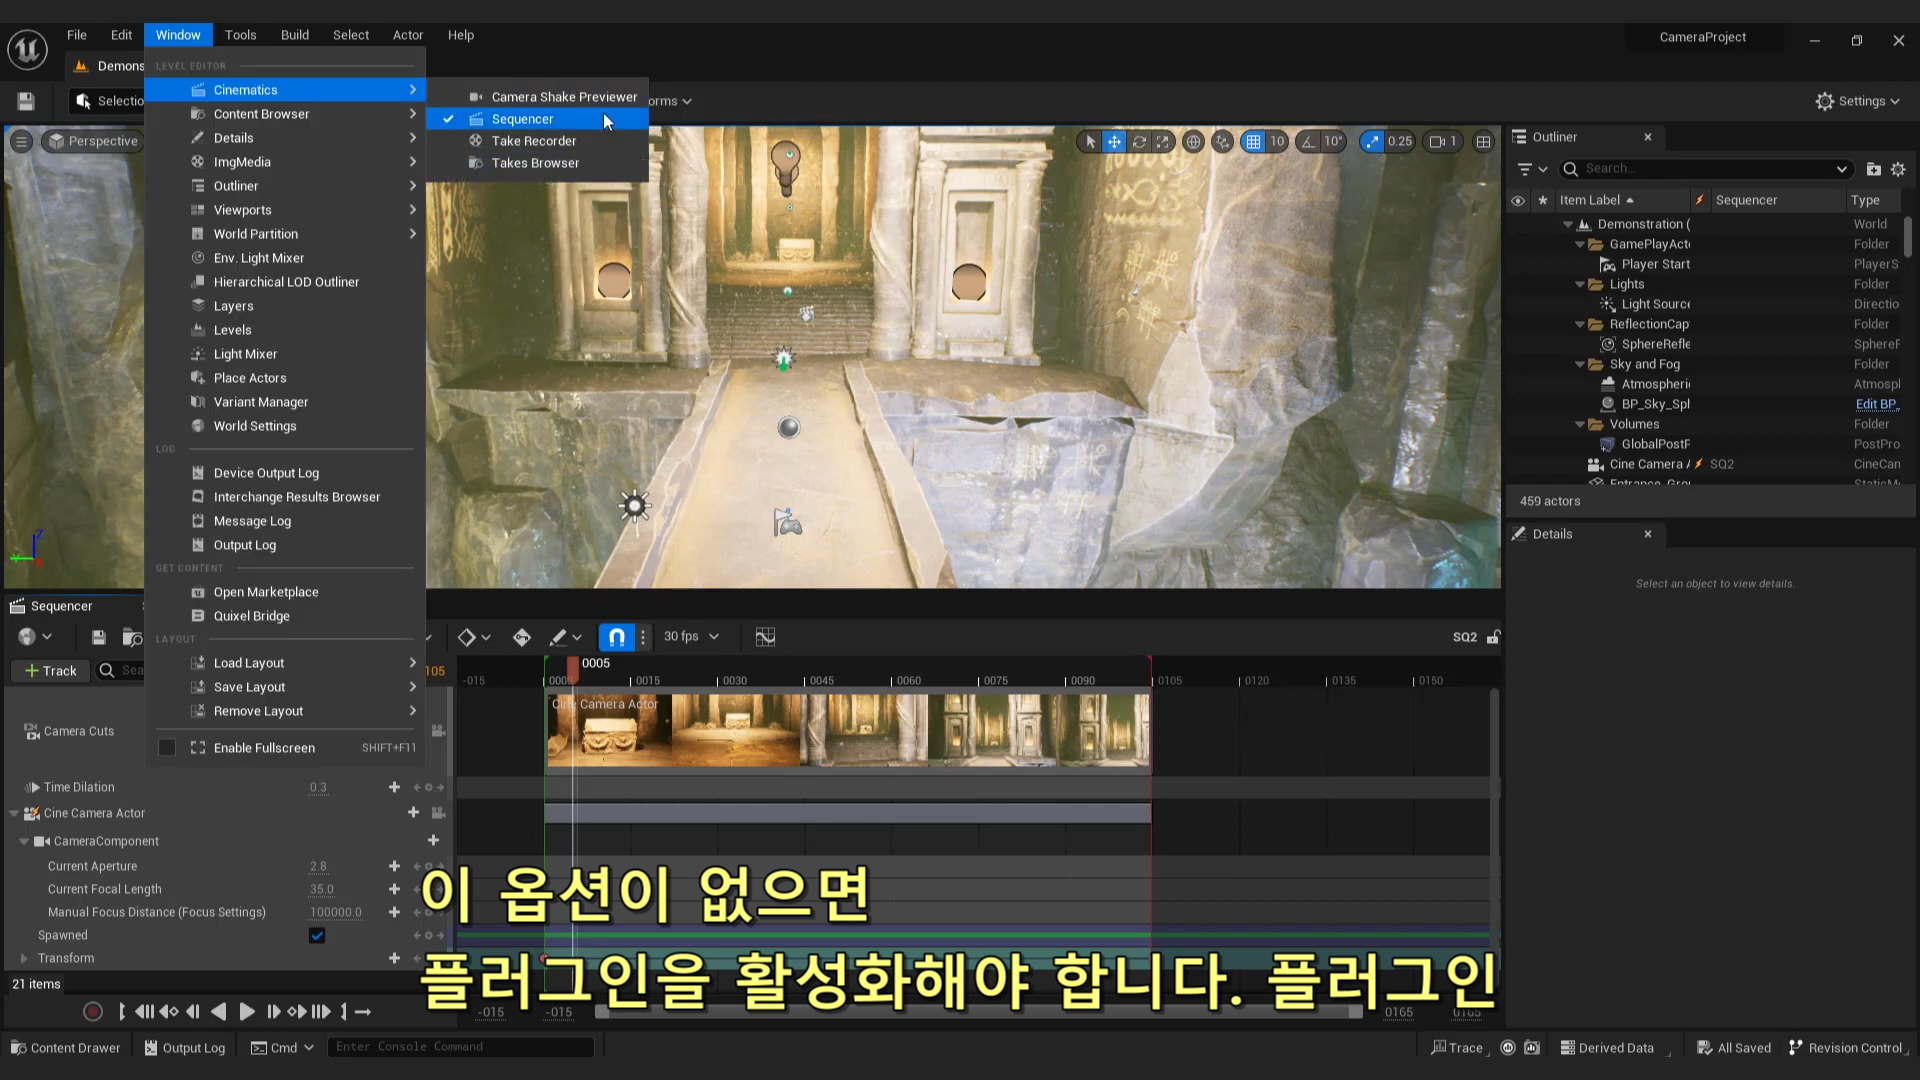Toggle the Outliner visibility eye column header
1920x1080 pixels.
(1518, 201)
